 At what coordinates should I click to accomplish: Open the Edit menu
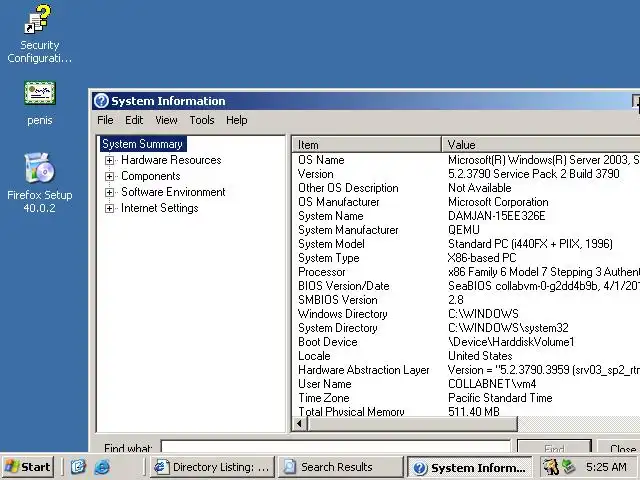134,120
